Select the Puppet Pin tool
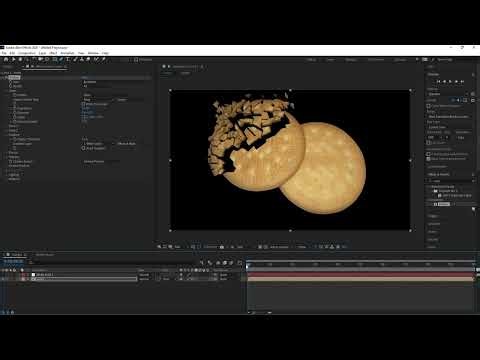 [x=104, y=59]
